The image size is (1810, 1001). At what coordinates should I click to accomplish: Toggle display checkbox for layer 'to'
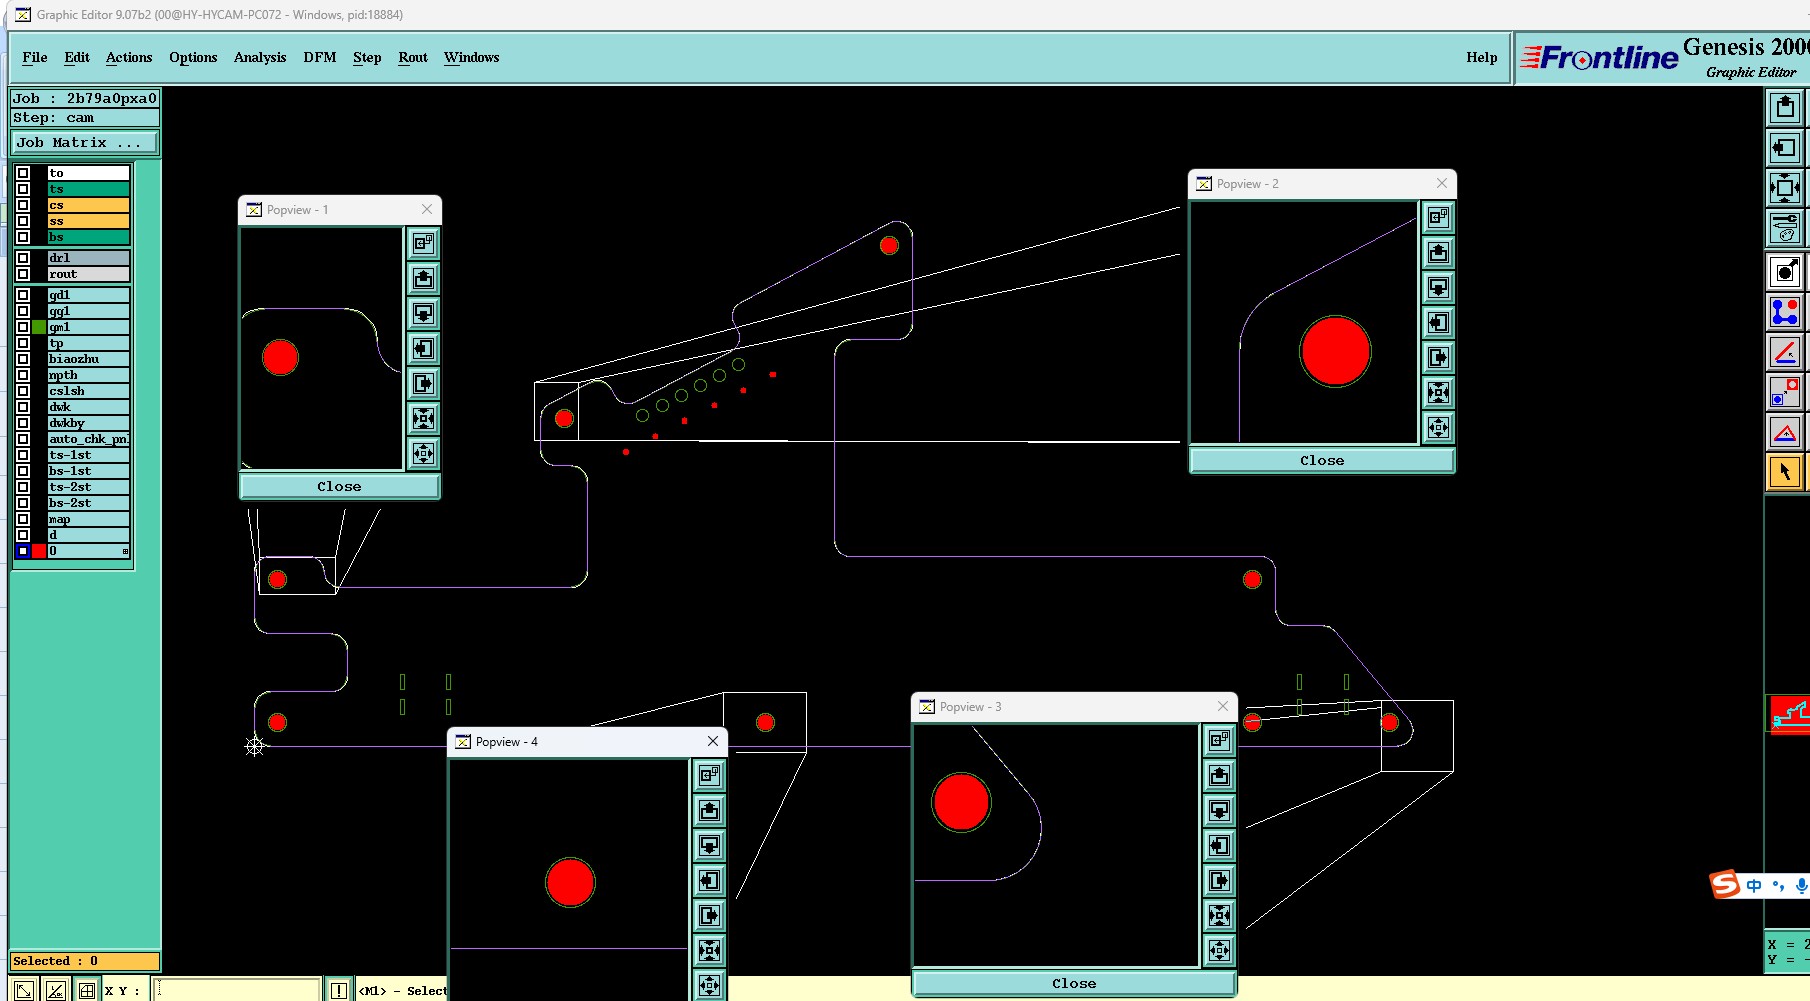tap(23, 173)
